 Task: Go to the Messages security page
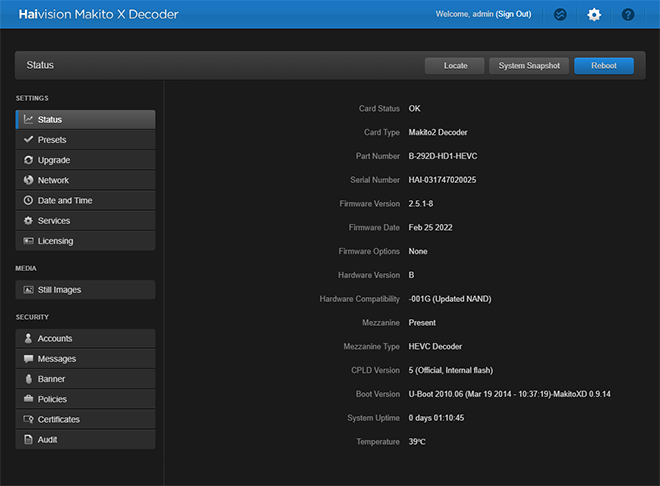pos(56,359)
